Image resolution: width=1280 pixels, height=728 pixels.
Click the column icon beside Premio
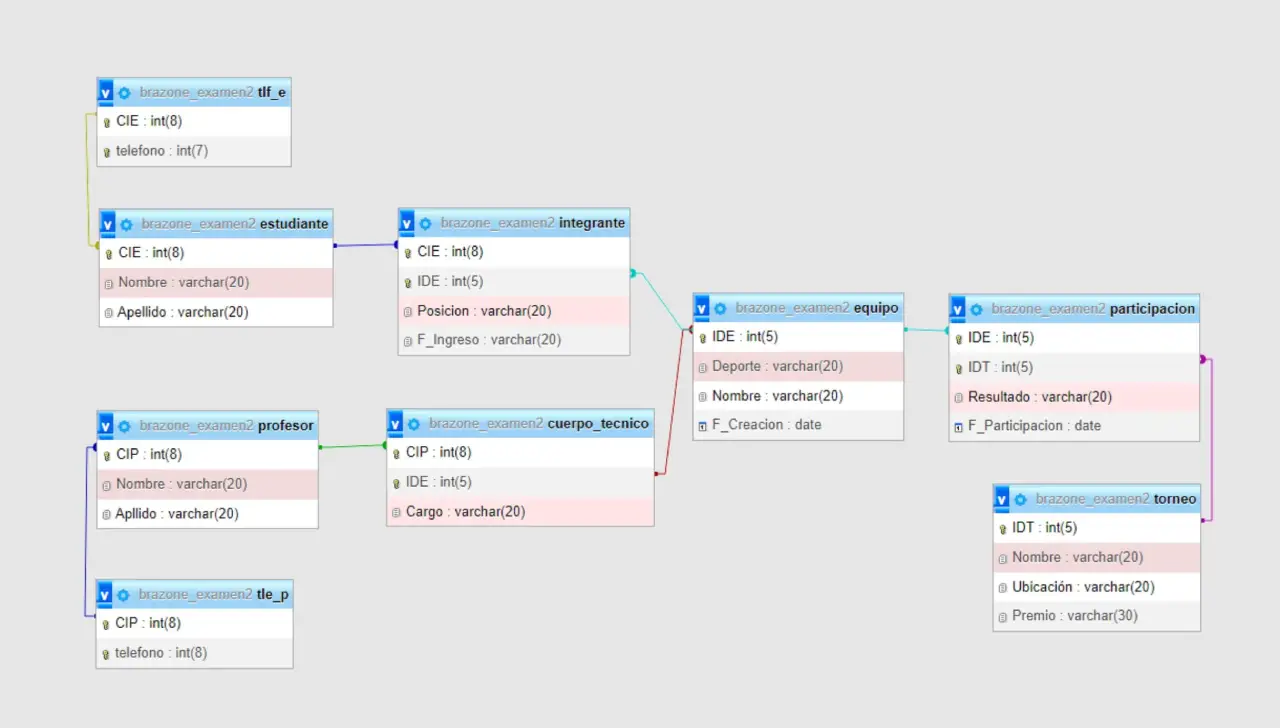pyautogui.click(x=1002, y=617)
